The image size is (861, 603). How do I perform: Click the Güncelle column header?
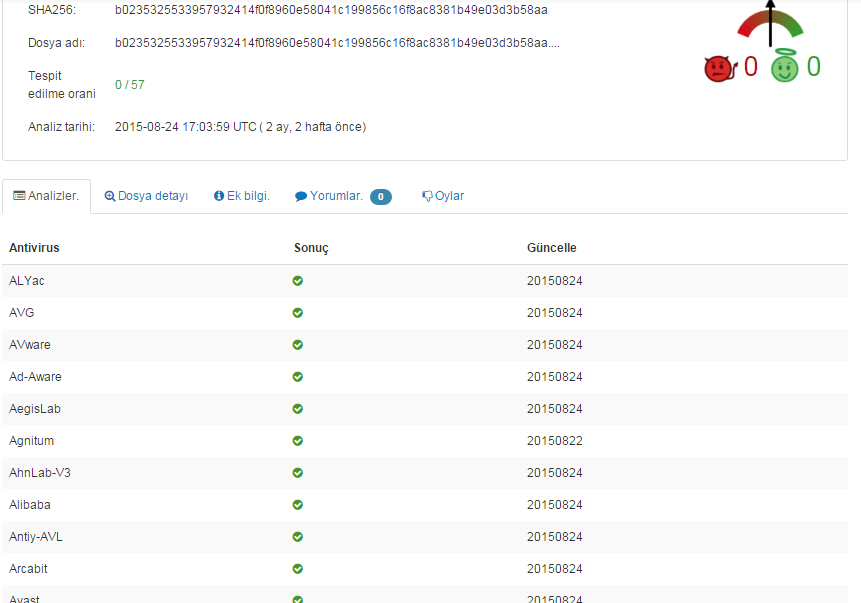(551, 248)
